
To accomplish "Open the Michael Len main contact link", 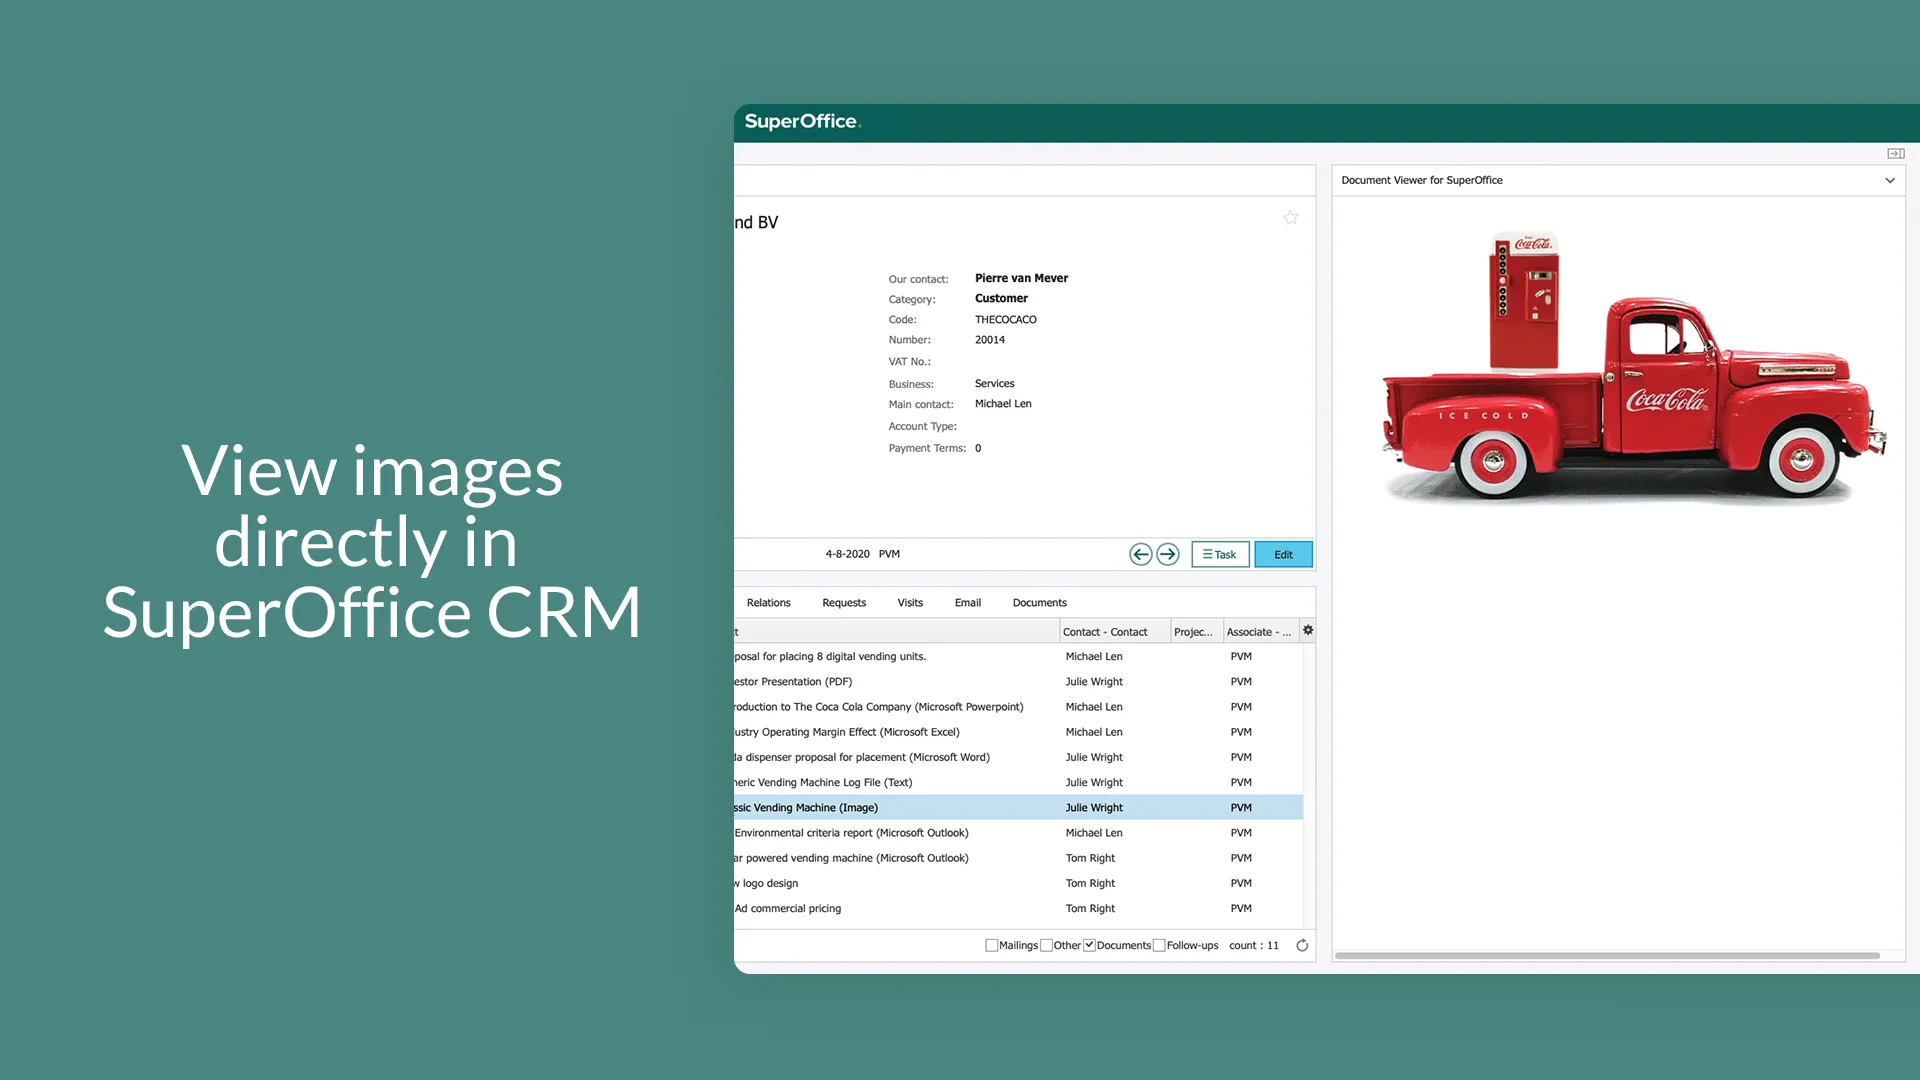I will (1003, 404).
